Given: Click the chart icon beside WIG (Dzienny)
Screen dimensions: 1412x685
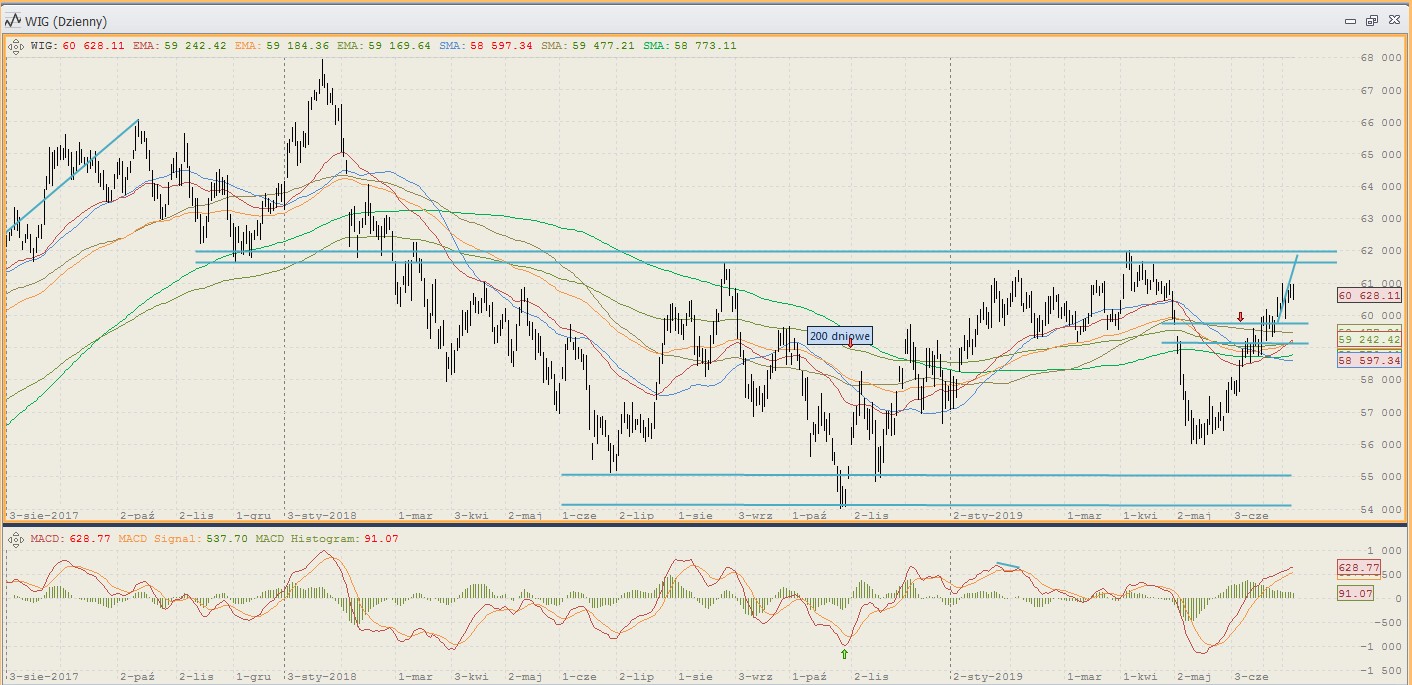Looking at the screenshot, I should tap(14, 20).
